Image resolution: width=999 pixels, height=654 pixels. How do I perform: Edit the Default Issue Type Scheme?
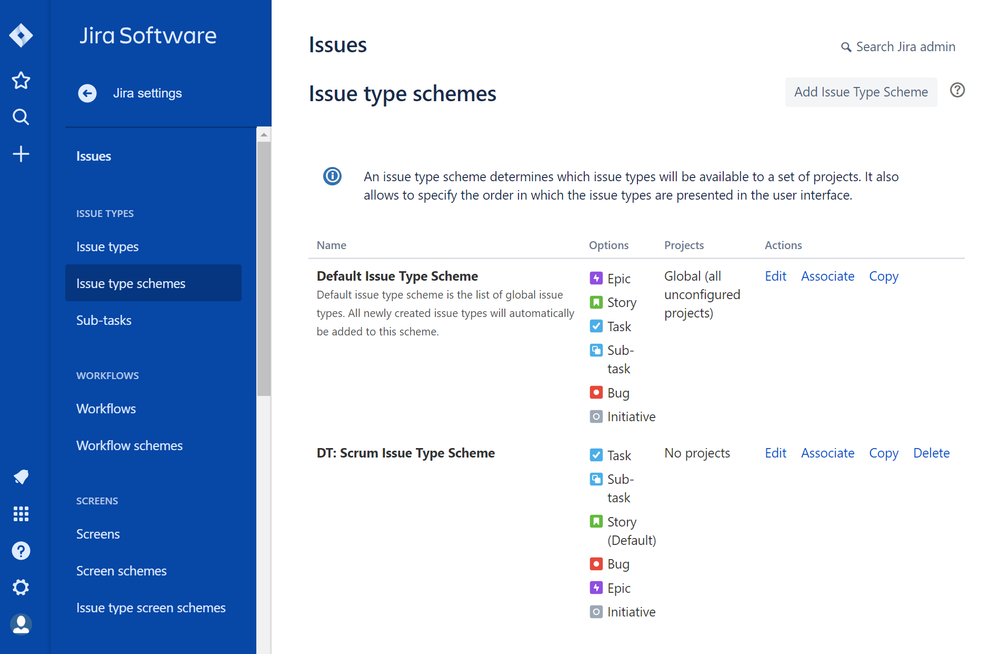tap(775, 276)
